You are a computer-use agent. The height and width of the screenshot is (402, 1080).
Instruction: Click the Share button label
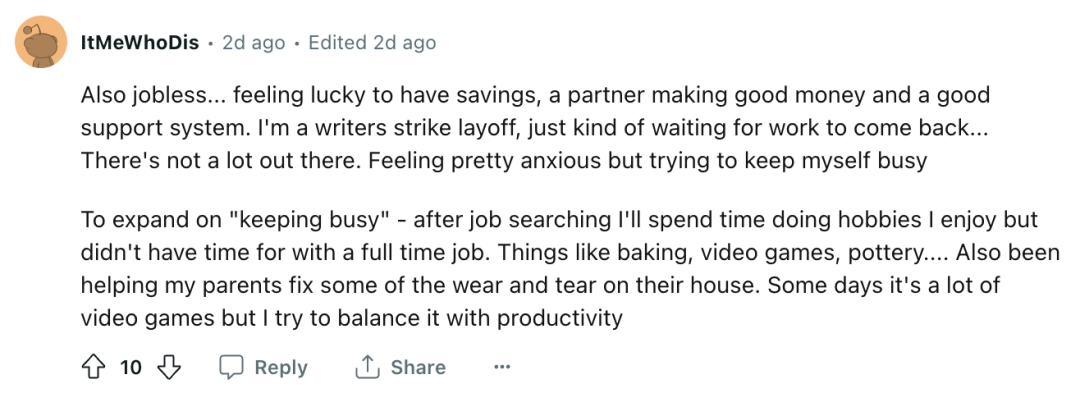pos(418,368)
